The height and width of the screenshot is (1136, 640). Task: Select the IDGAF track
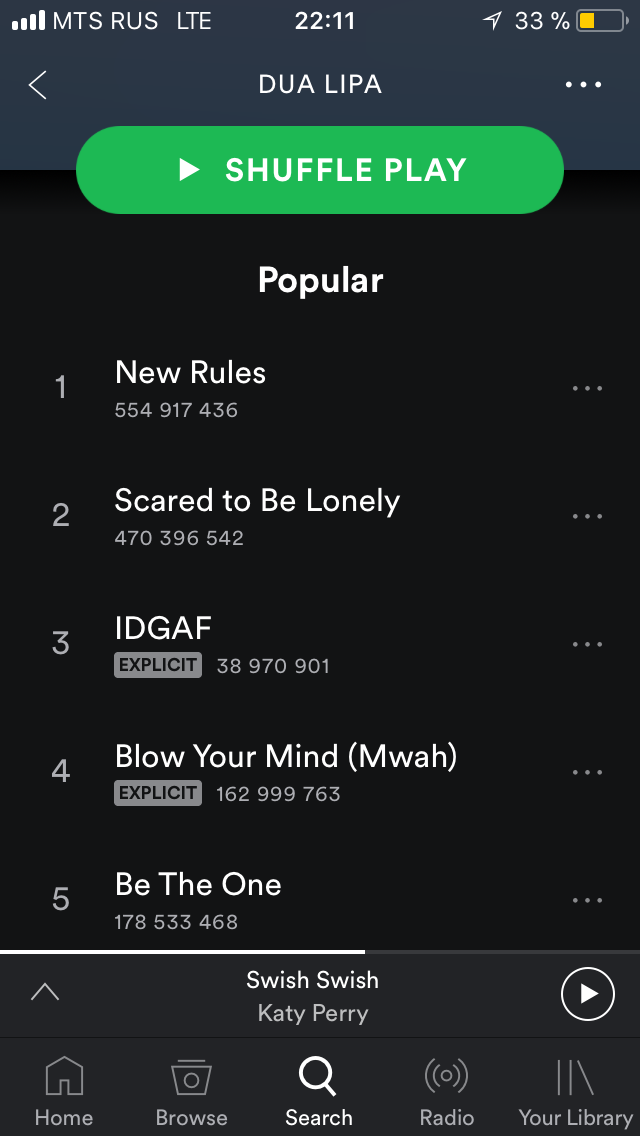pos(164,629)
